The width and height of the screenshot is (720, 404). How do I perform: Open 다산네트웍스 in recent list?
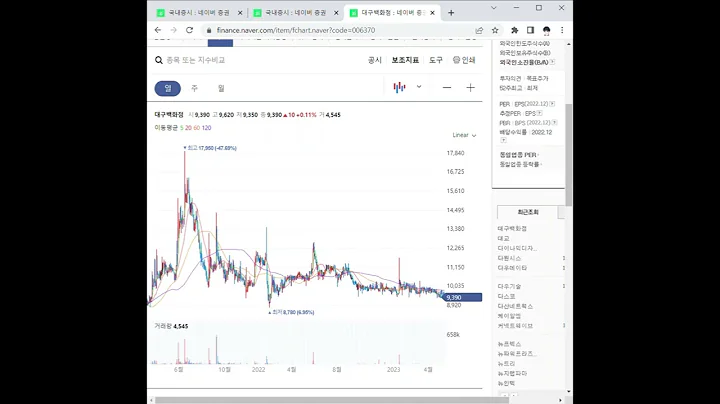coord(515,306)
